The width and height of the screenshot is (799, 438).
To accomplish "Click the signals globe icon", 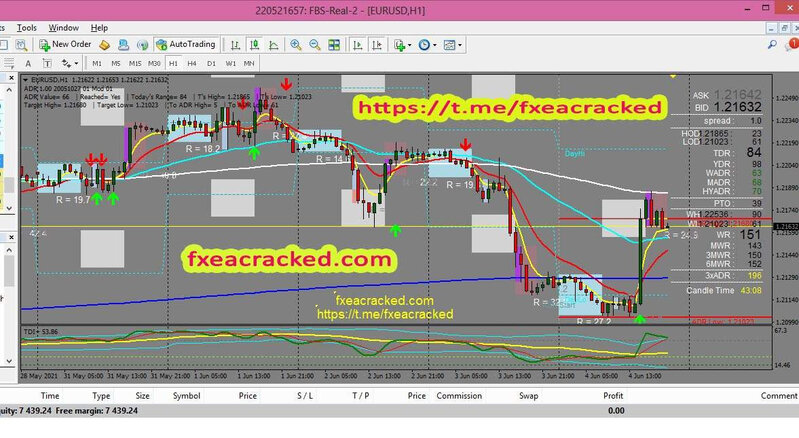I will 142,45.
